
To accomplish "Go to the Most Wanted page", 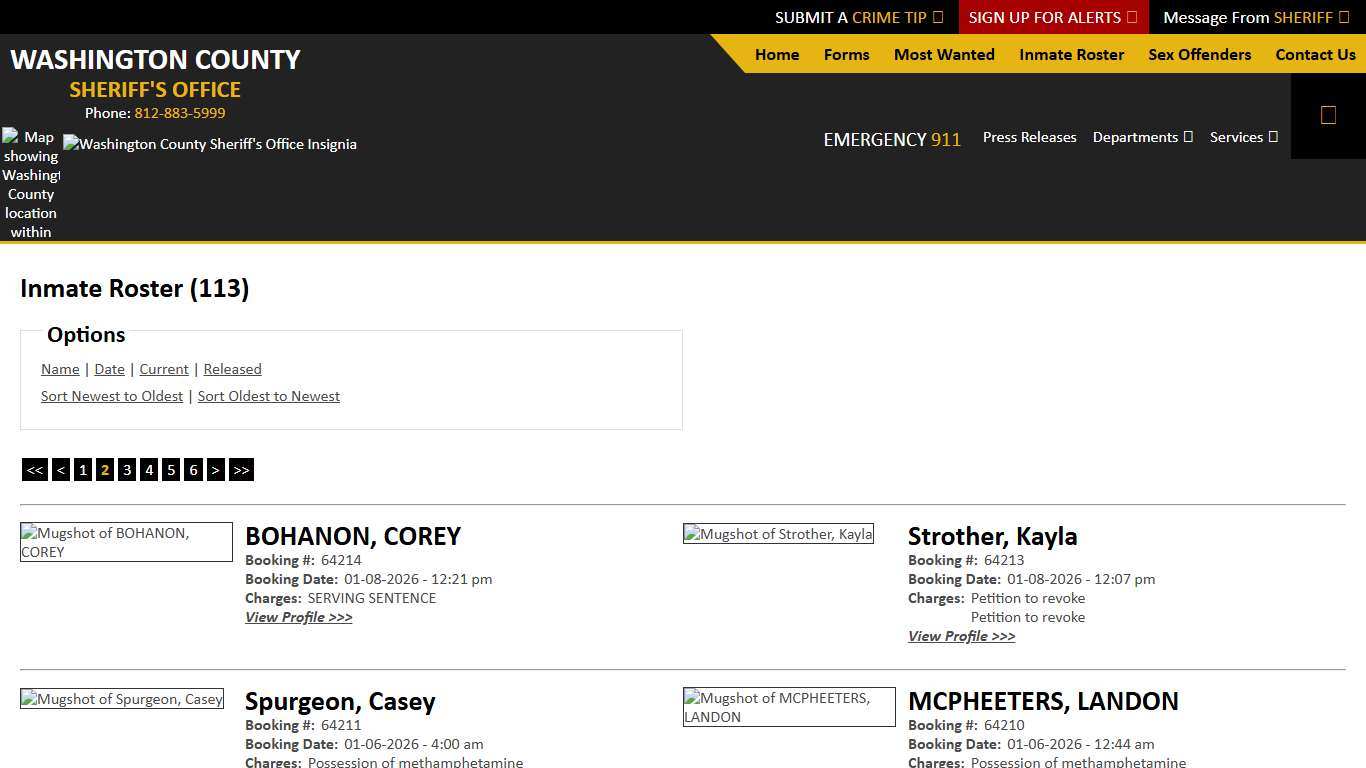I will point(943,55).
